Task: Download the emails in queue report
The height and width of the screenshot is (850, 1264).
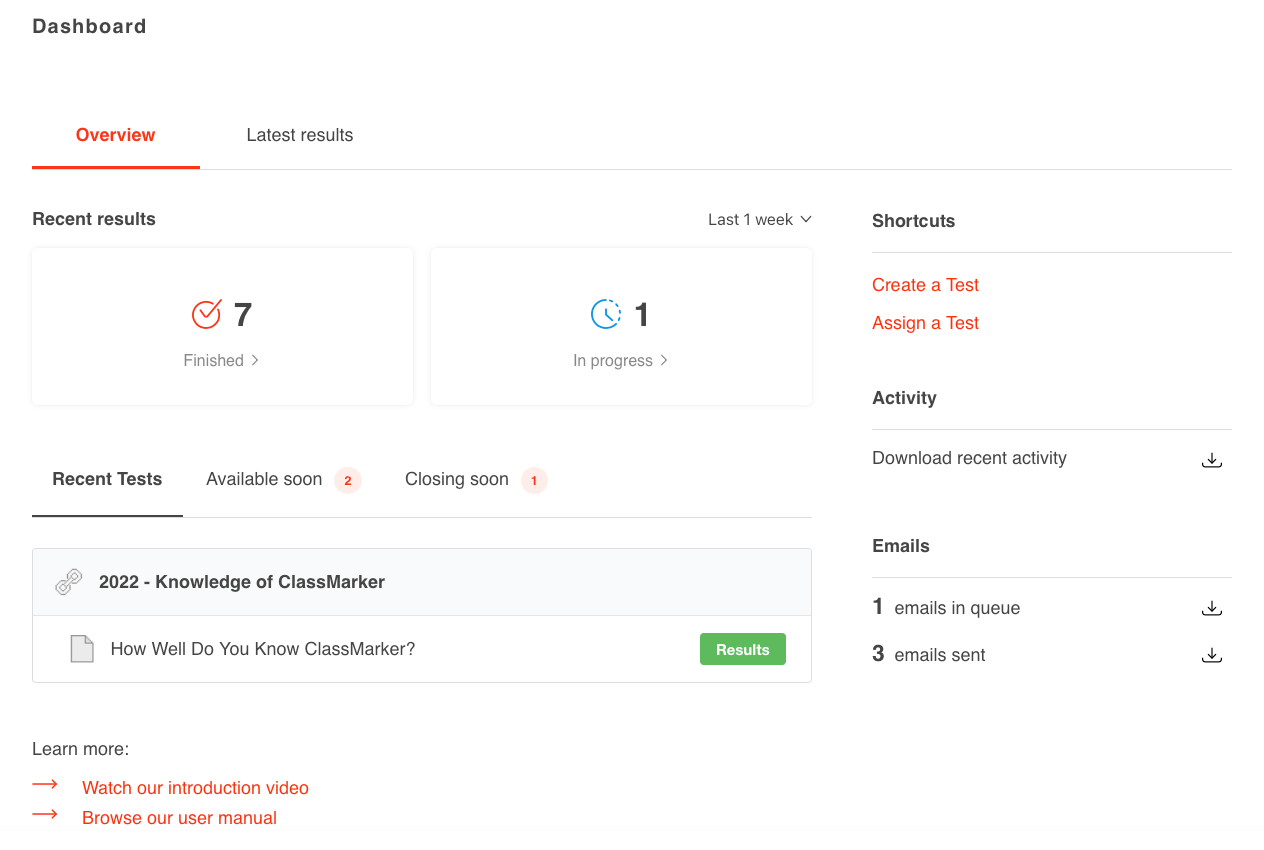Action: point(1211,607)
